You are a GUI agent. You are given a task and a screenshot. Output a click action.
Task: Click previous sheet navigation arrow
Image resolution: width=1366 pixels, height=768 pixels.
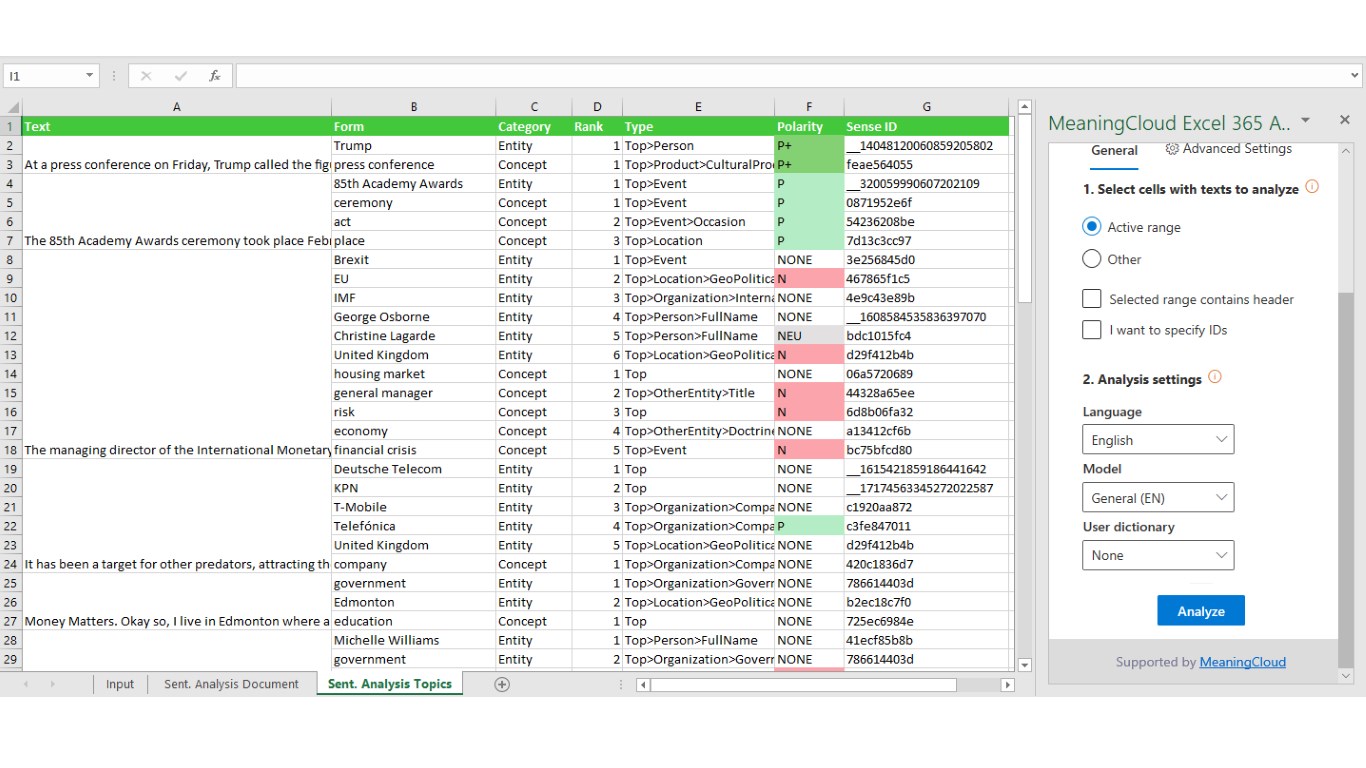pos(26,684)
